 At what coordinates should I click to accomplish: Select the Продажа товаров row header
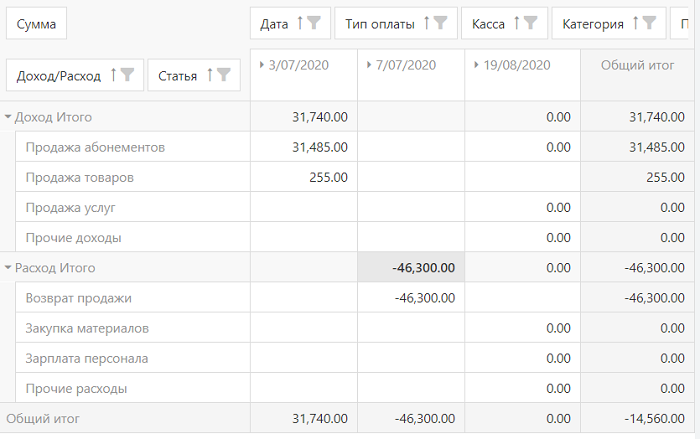point(133,177)
